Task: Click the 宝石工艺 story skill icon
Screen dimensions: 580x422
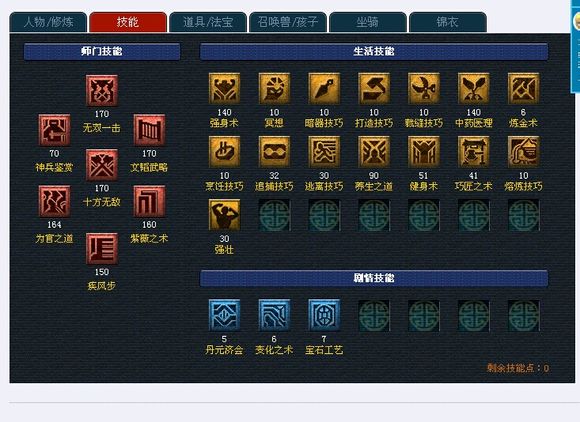Action: [324, 315]
